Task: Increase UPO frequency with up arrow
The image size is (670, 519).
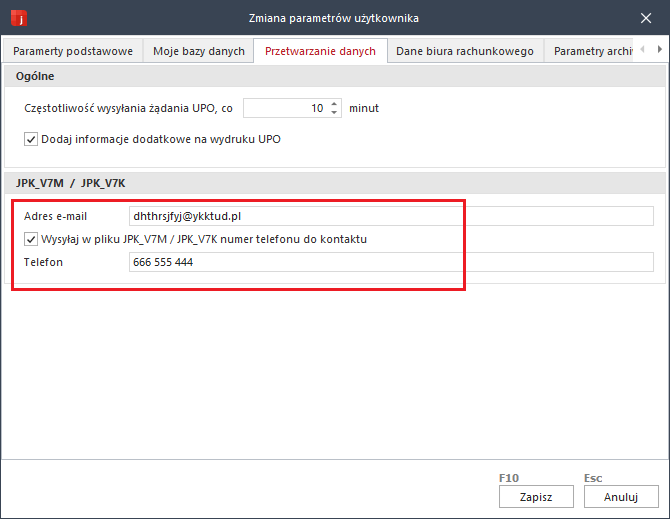Action: click(x=334, y=103)
